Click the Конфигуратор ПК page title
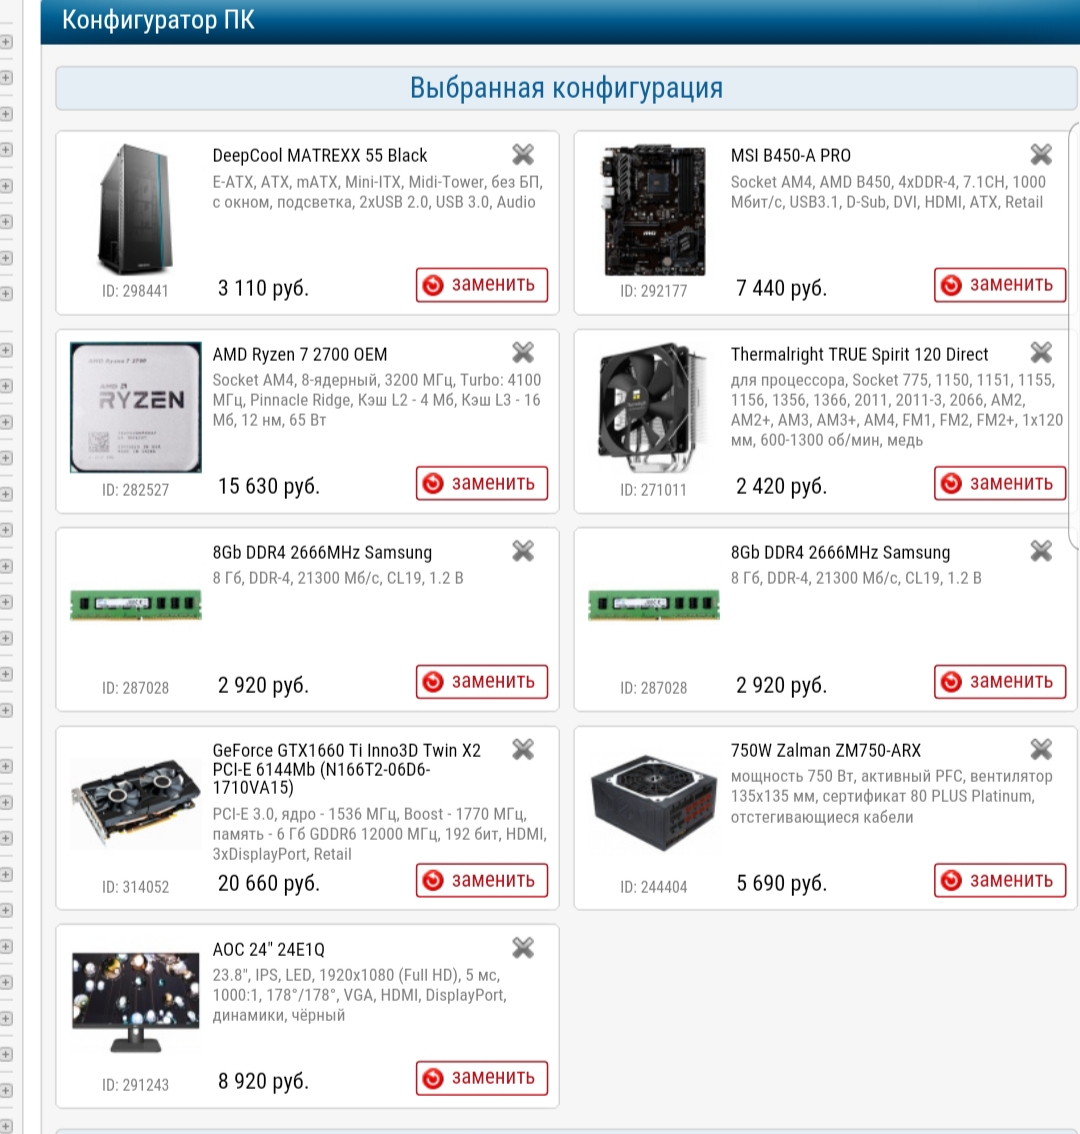The height and width of the screenshot is (1134, 1080). (158, 20)
